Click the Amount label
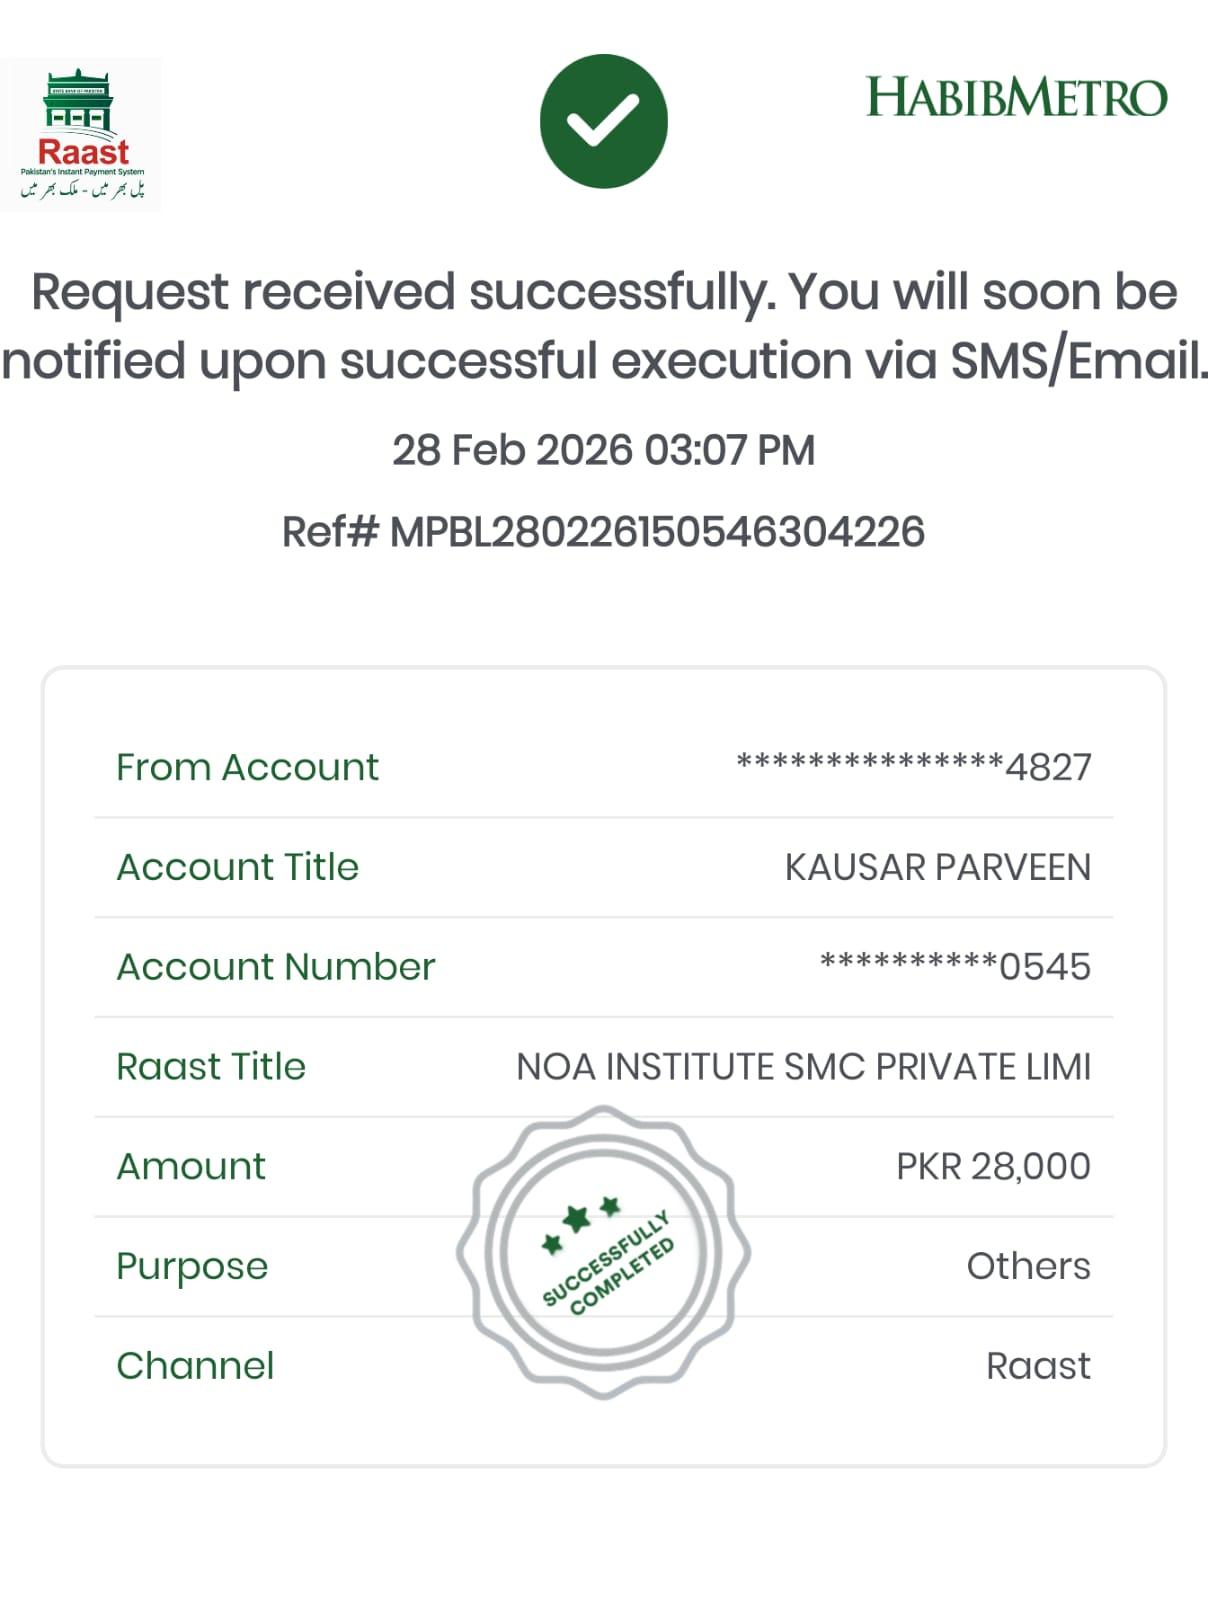 tap(191, 1167)
